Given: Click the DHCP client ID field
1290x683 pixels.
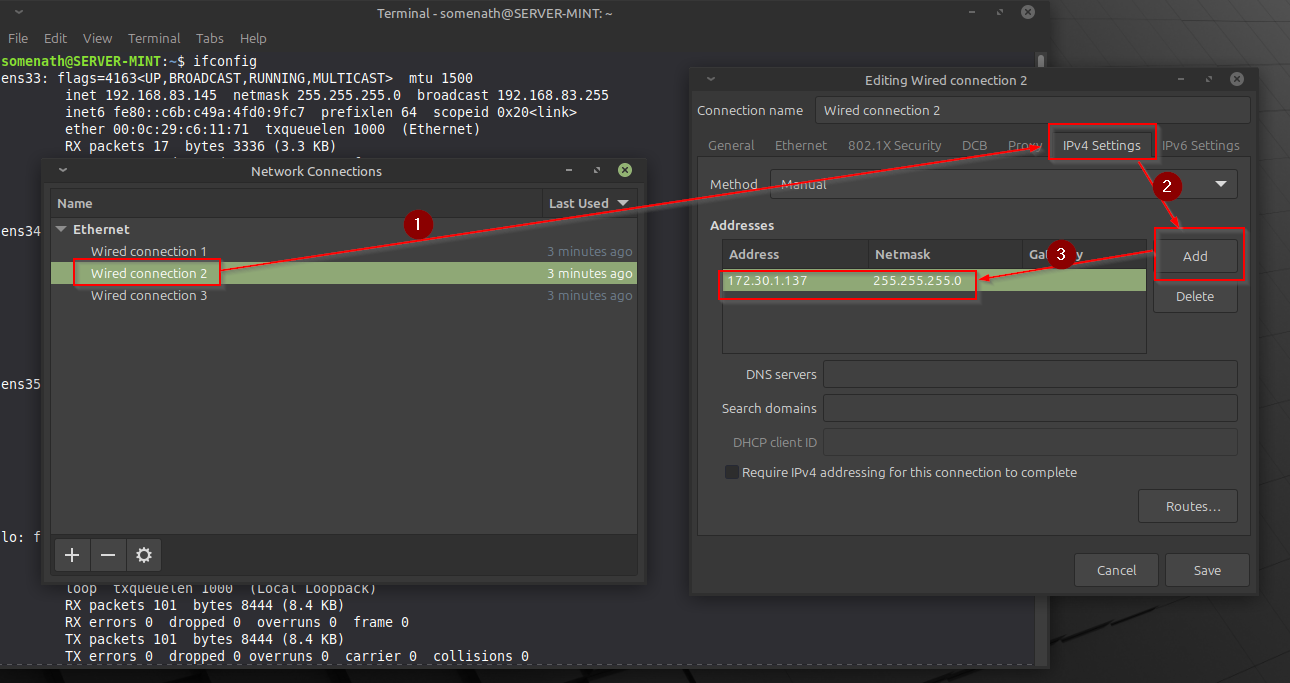Looking at the screenshot, I should [1030, 442].
